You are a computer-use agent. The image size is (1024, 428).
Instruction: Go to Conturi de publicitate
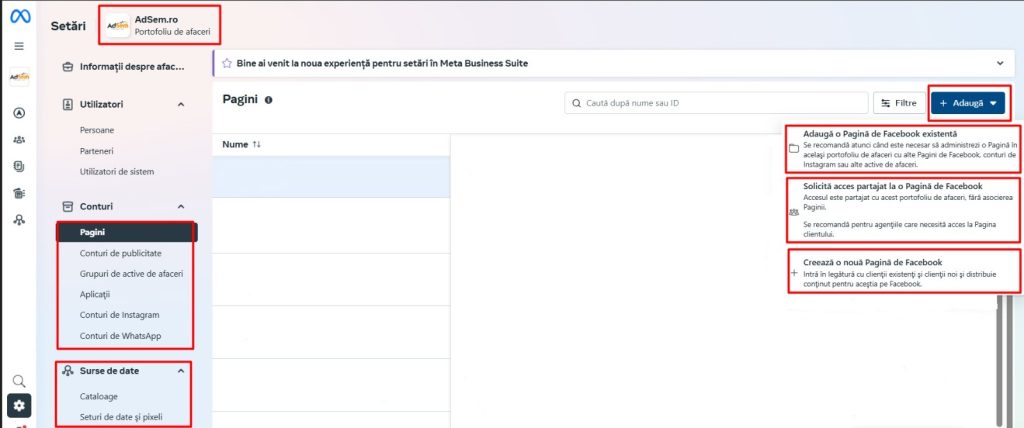coord(120,253)
